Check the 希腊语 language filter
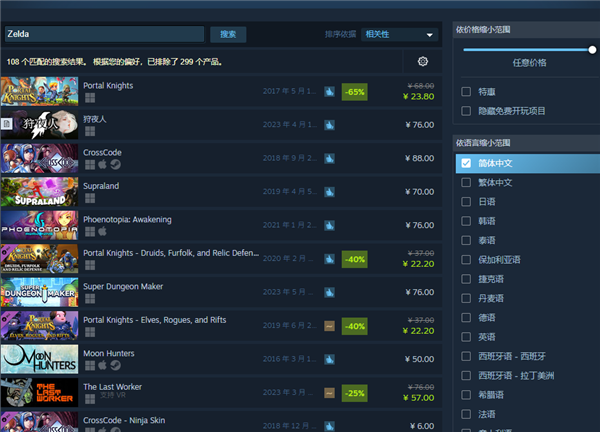 coord(466,395)
